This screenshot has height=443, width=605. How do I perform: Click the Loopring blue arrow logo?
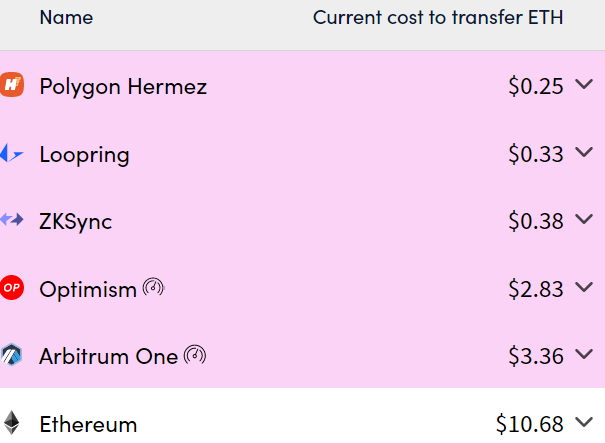(x=11, y=154)
